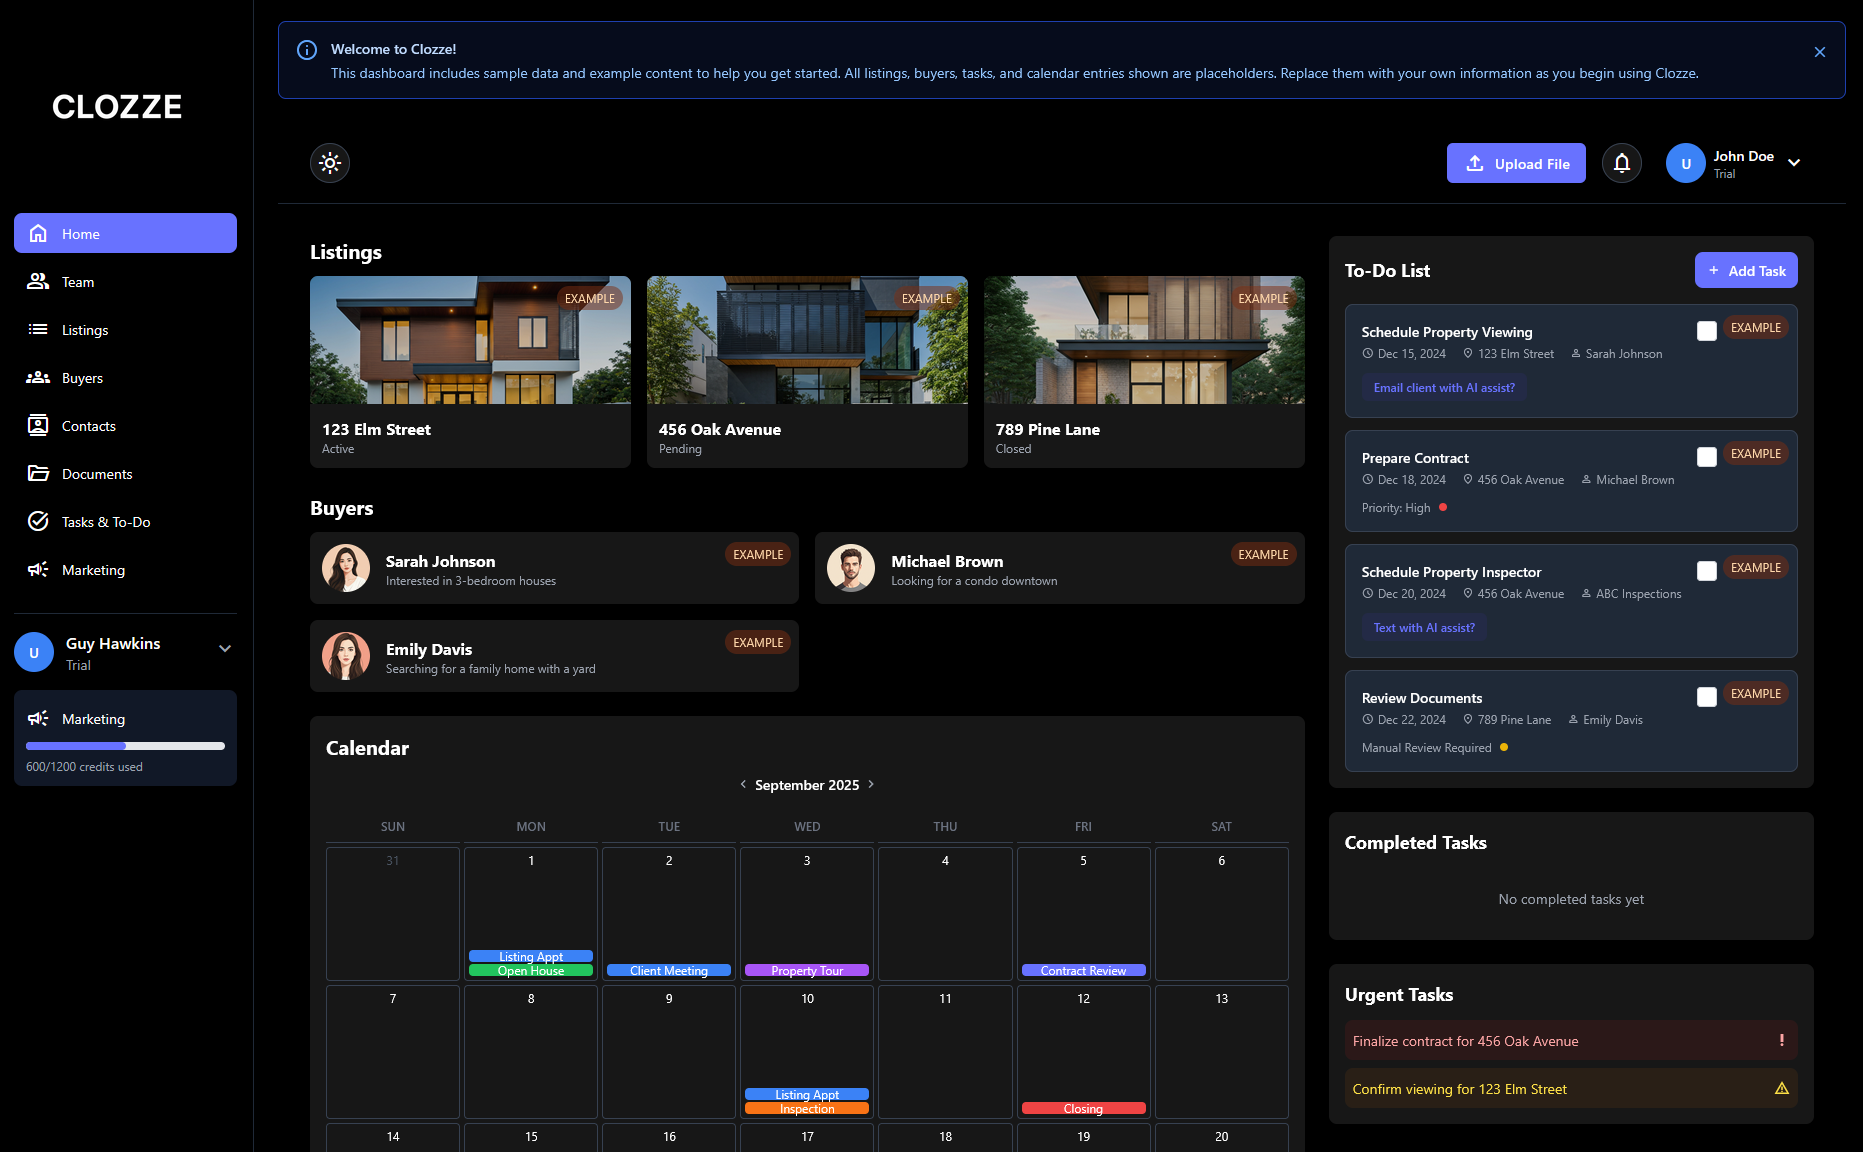Viewport: 1863px width, 1152px height.
Task: Open Michael Brown buyer card
Action: coord(1060,568)
